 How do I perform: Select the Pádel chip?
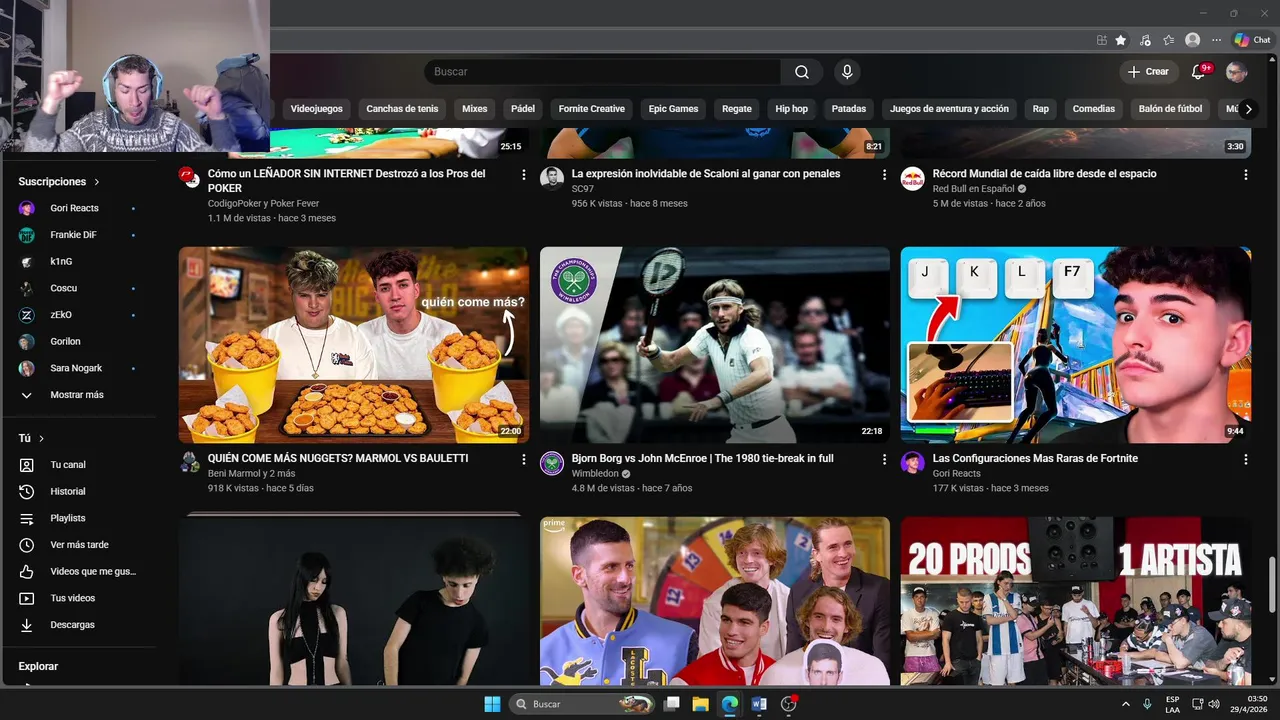click(x=523, y=109)
